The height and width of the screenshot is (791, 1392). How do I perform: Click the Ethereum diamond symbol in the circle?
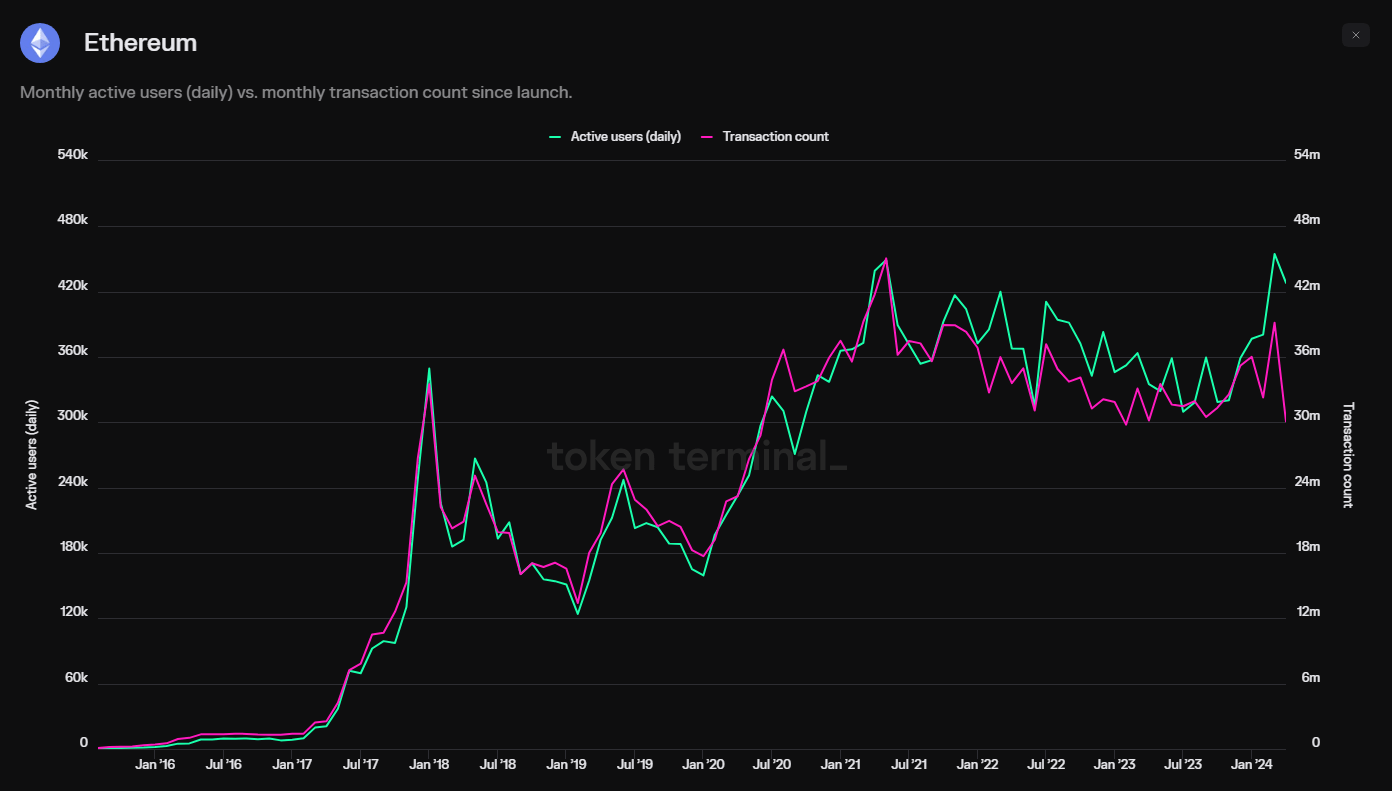(40, 43)
